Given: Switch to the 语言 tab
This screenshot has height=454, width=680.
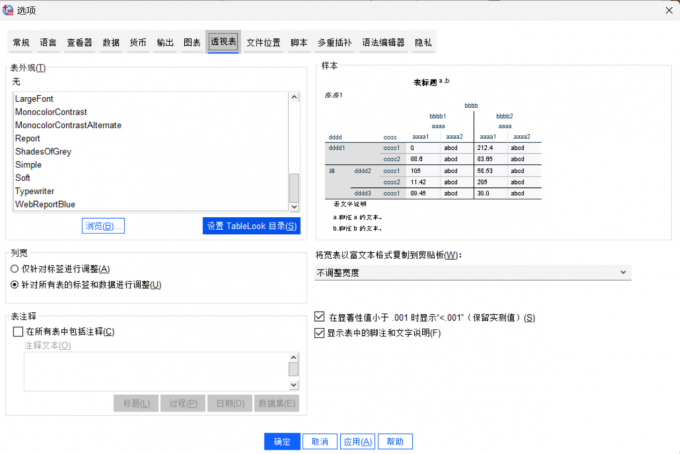Looking at the screenshot, I should pyautogui.click(x=48, y=42).
